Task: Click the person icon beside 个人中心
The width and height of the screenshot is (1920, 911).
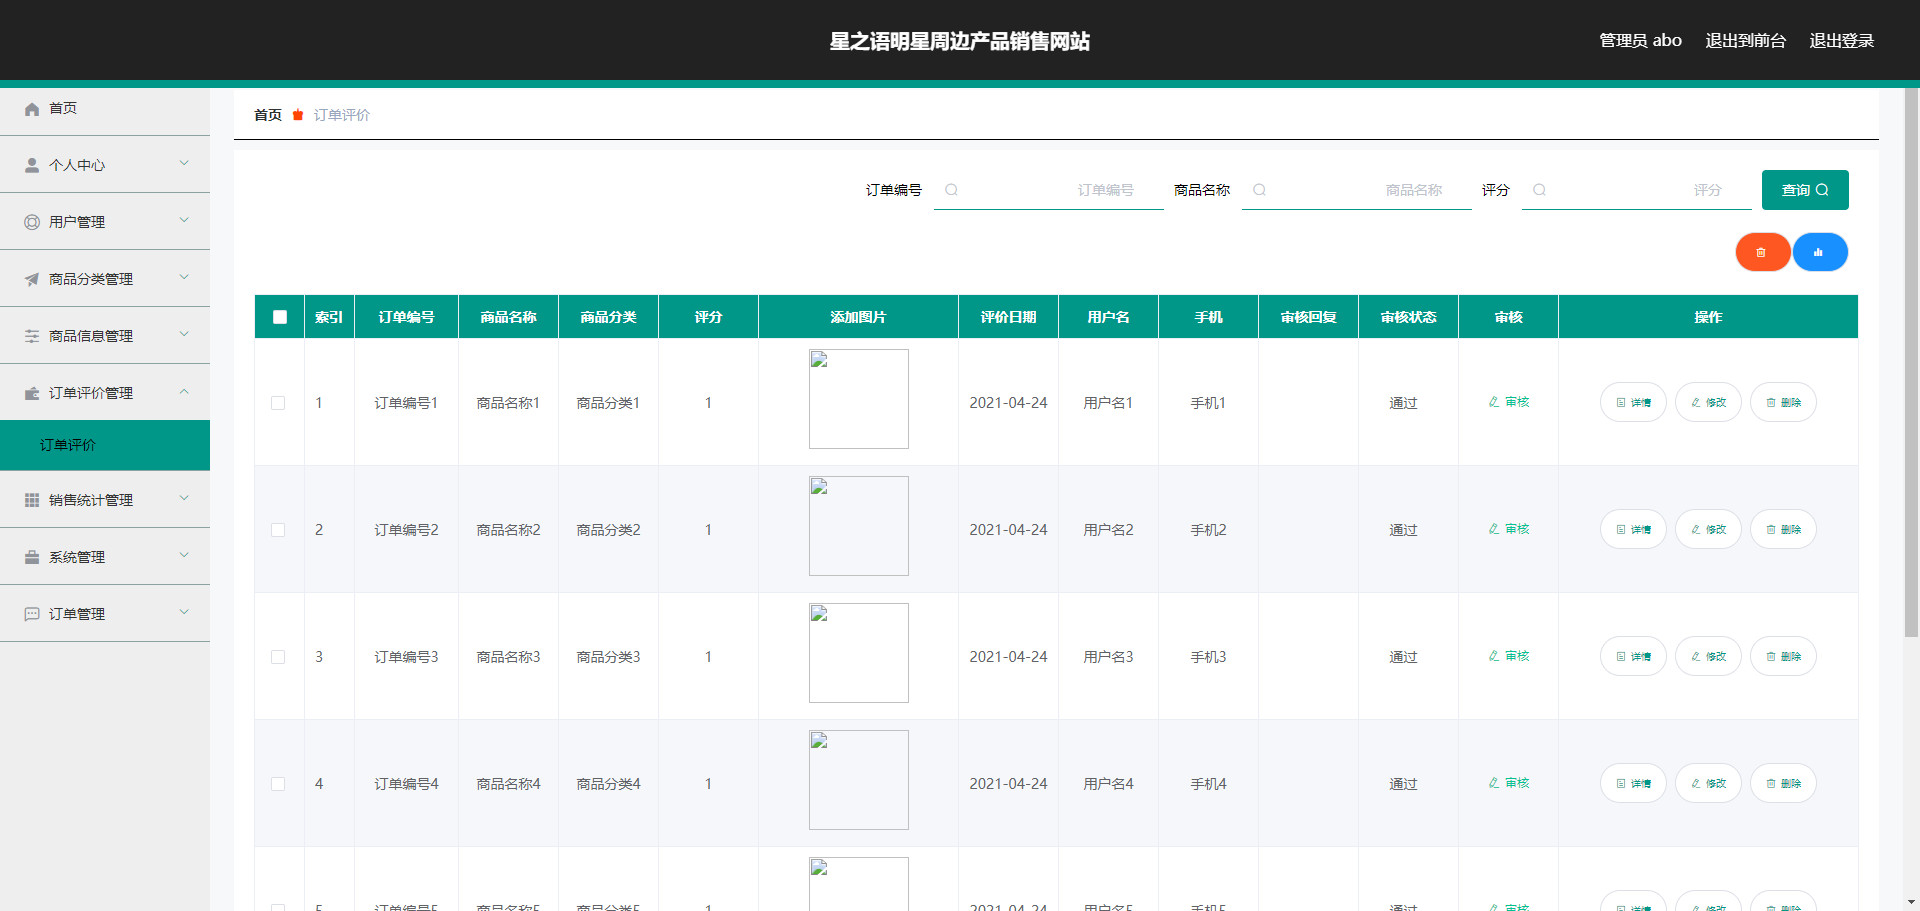Action: pyautogui.click(x=32, y=165)
